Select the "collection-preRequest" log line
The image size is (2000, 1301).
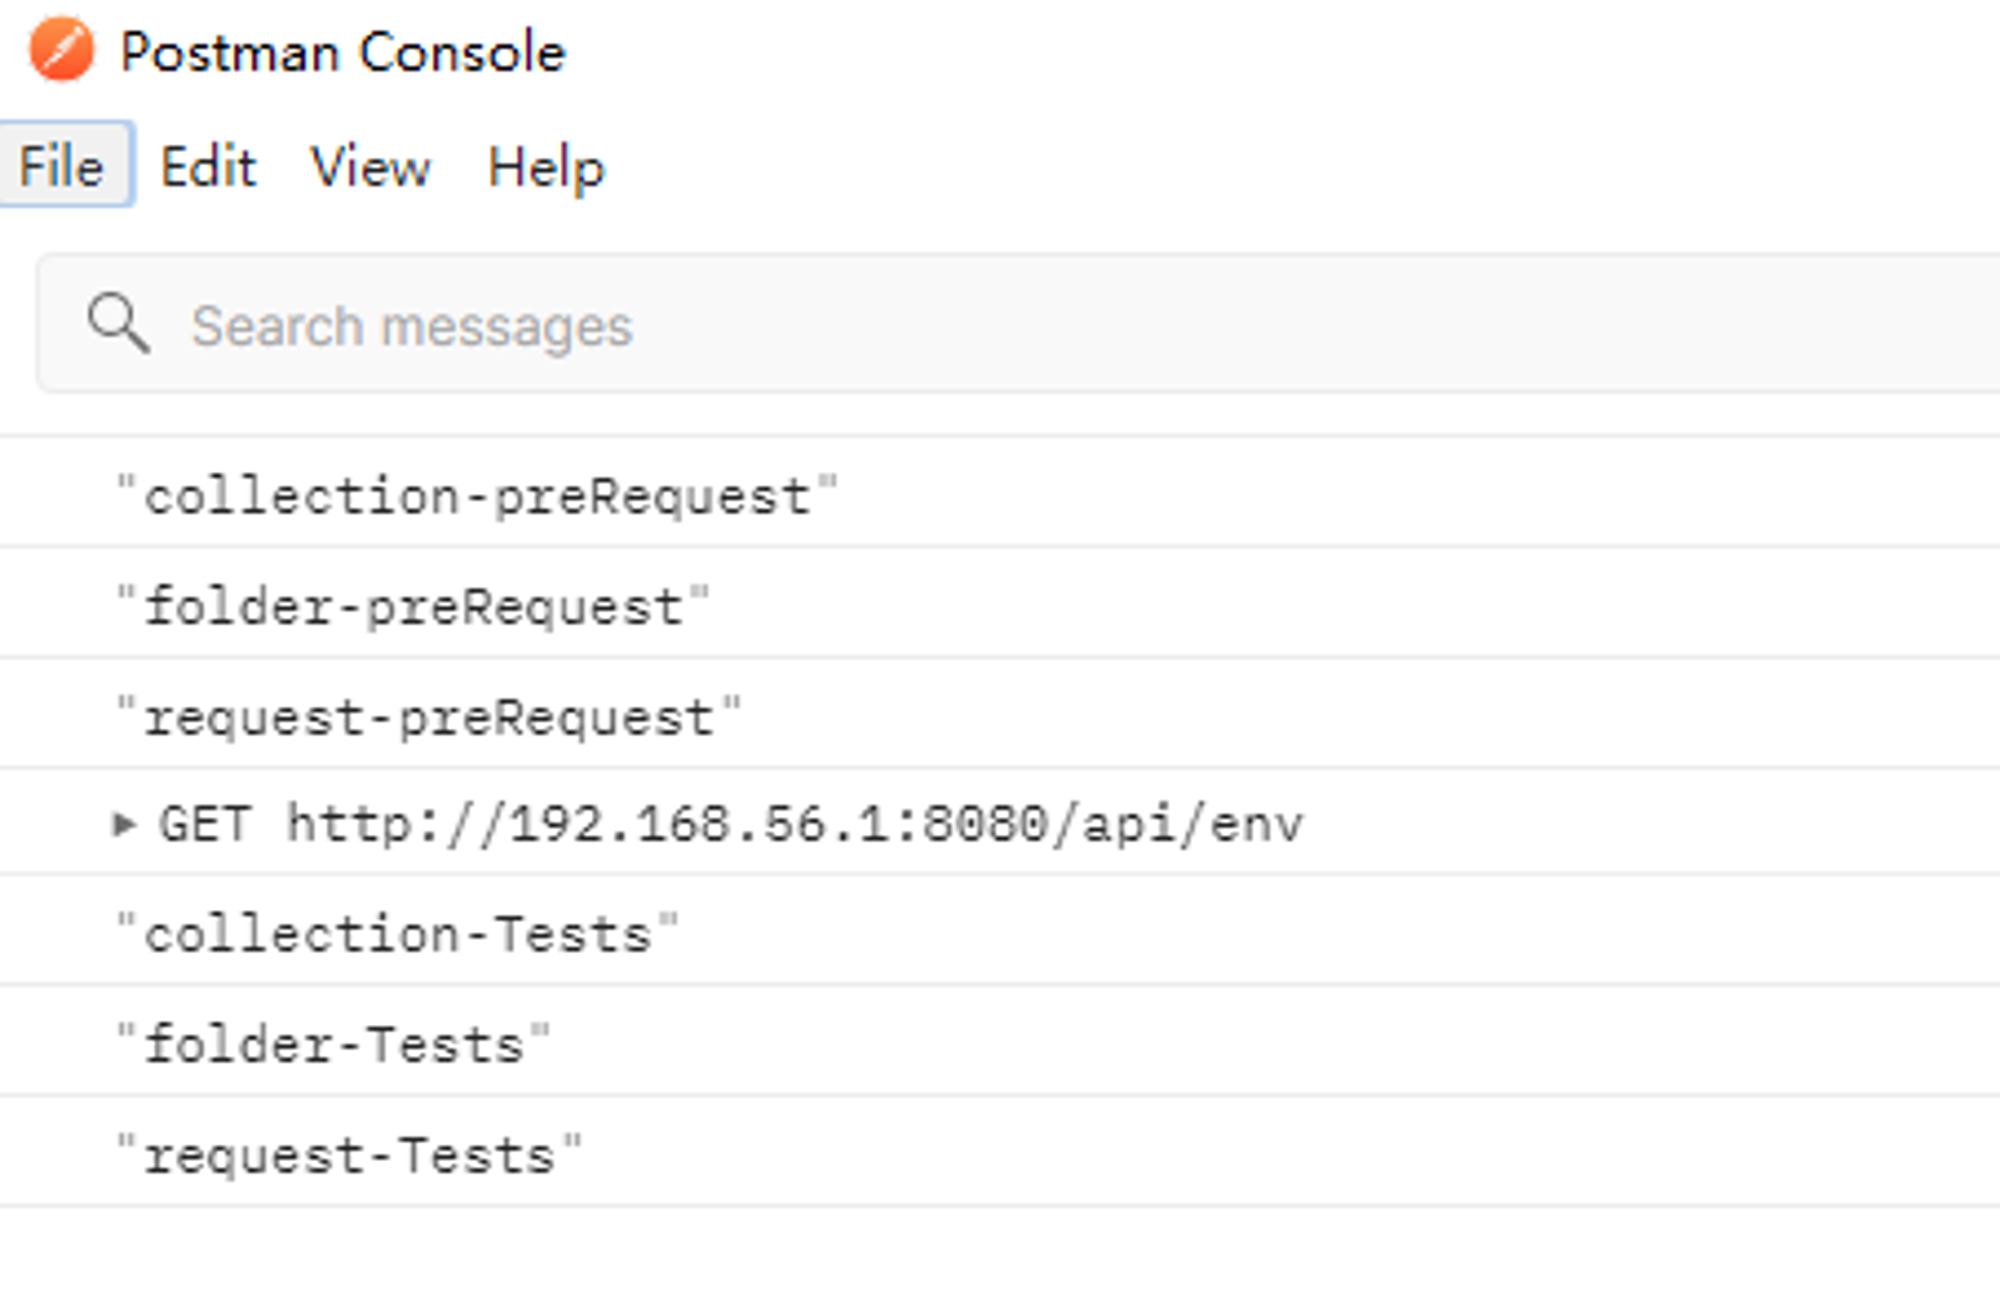1000,493
